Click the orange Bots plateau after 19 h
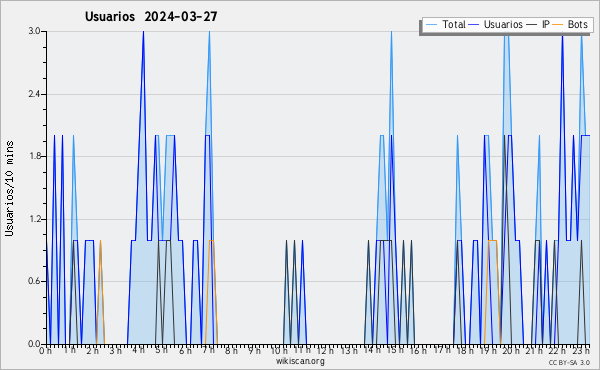Image resolution: width=600 pixels, height=370 pixels. pos(492,240)
